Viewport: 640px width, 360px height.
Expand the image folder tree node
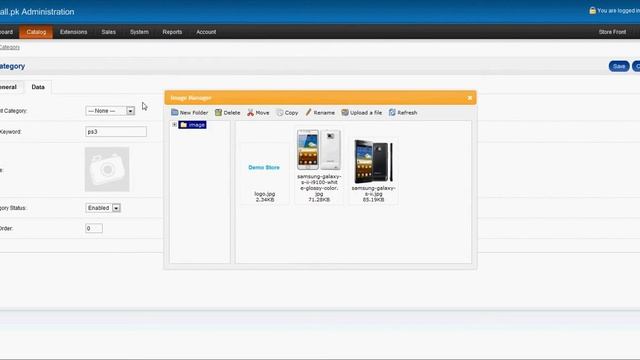point(174,124)
